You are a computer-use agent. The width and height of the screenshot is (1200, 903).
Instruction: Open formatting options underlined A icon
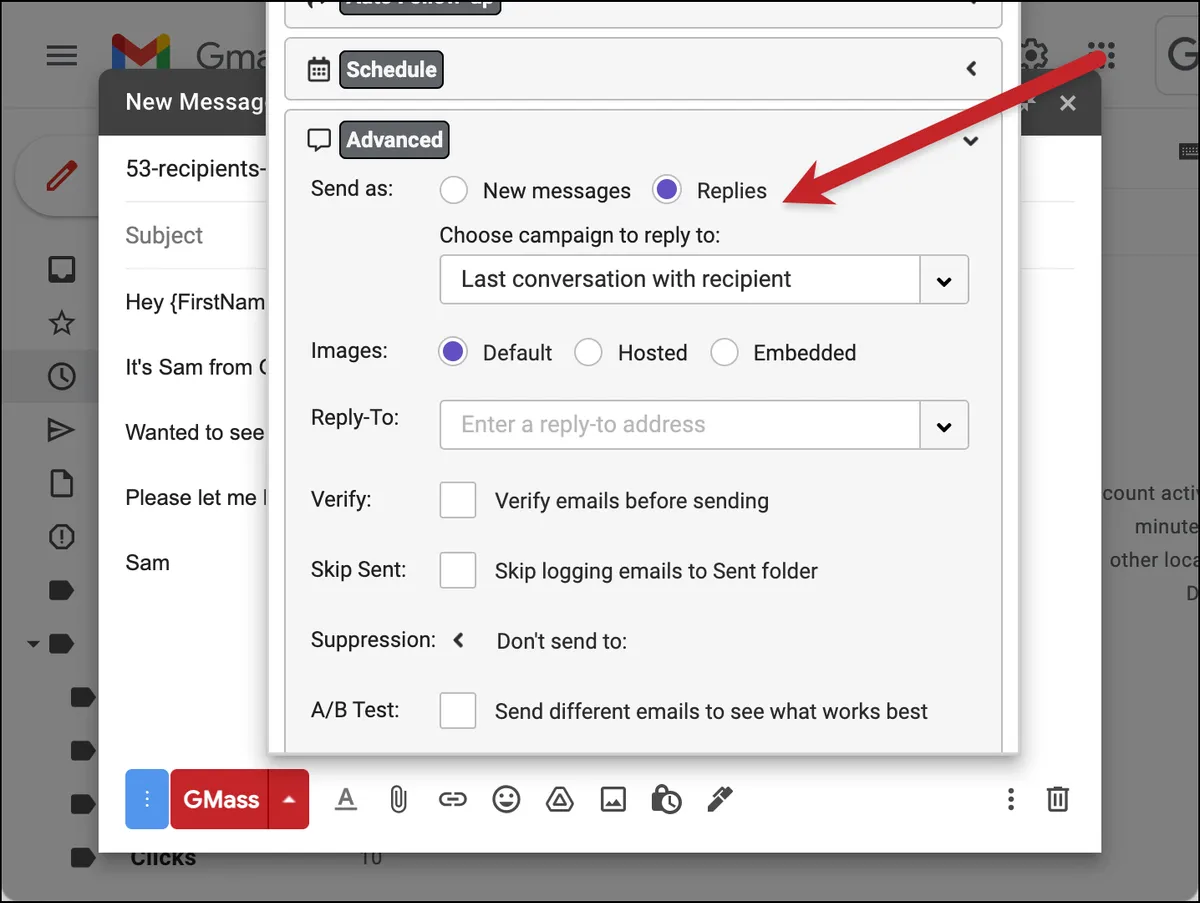pyautogui.click(x=345, y=799)
